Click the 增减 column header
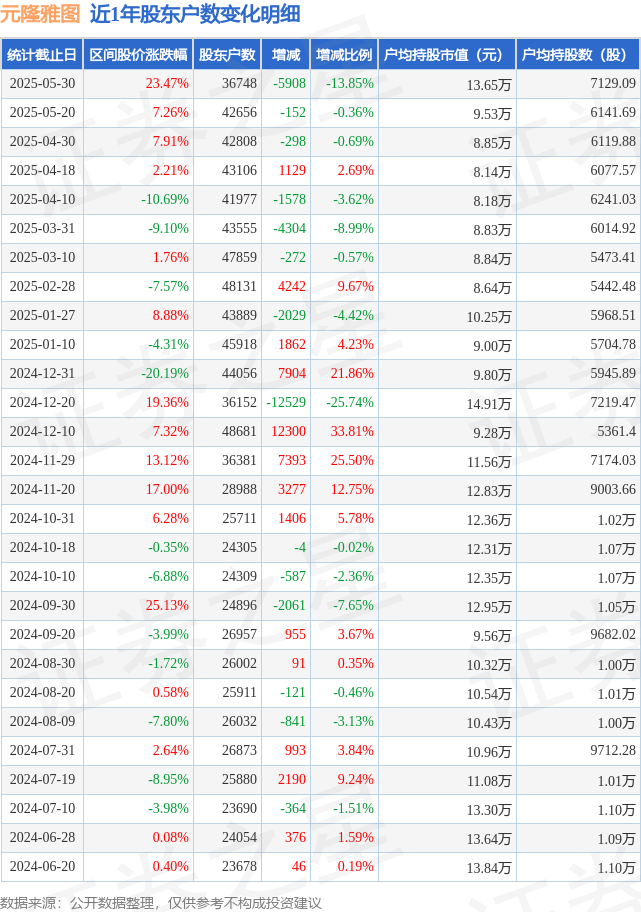 pos(286,55)
